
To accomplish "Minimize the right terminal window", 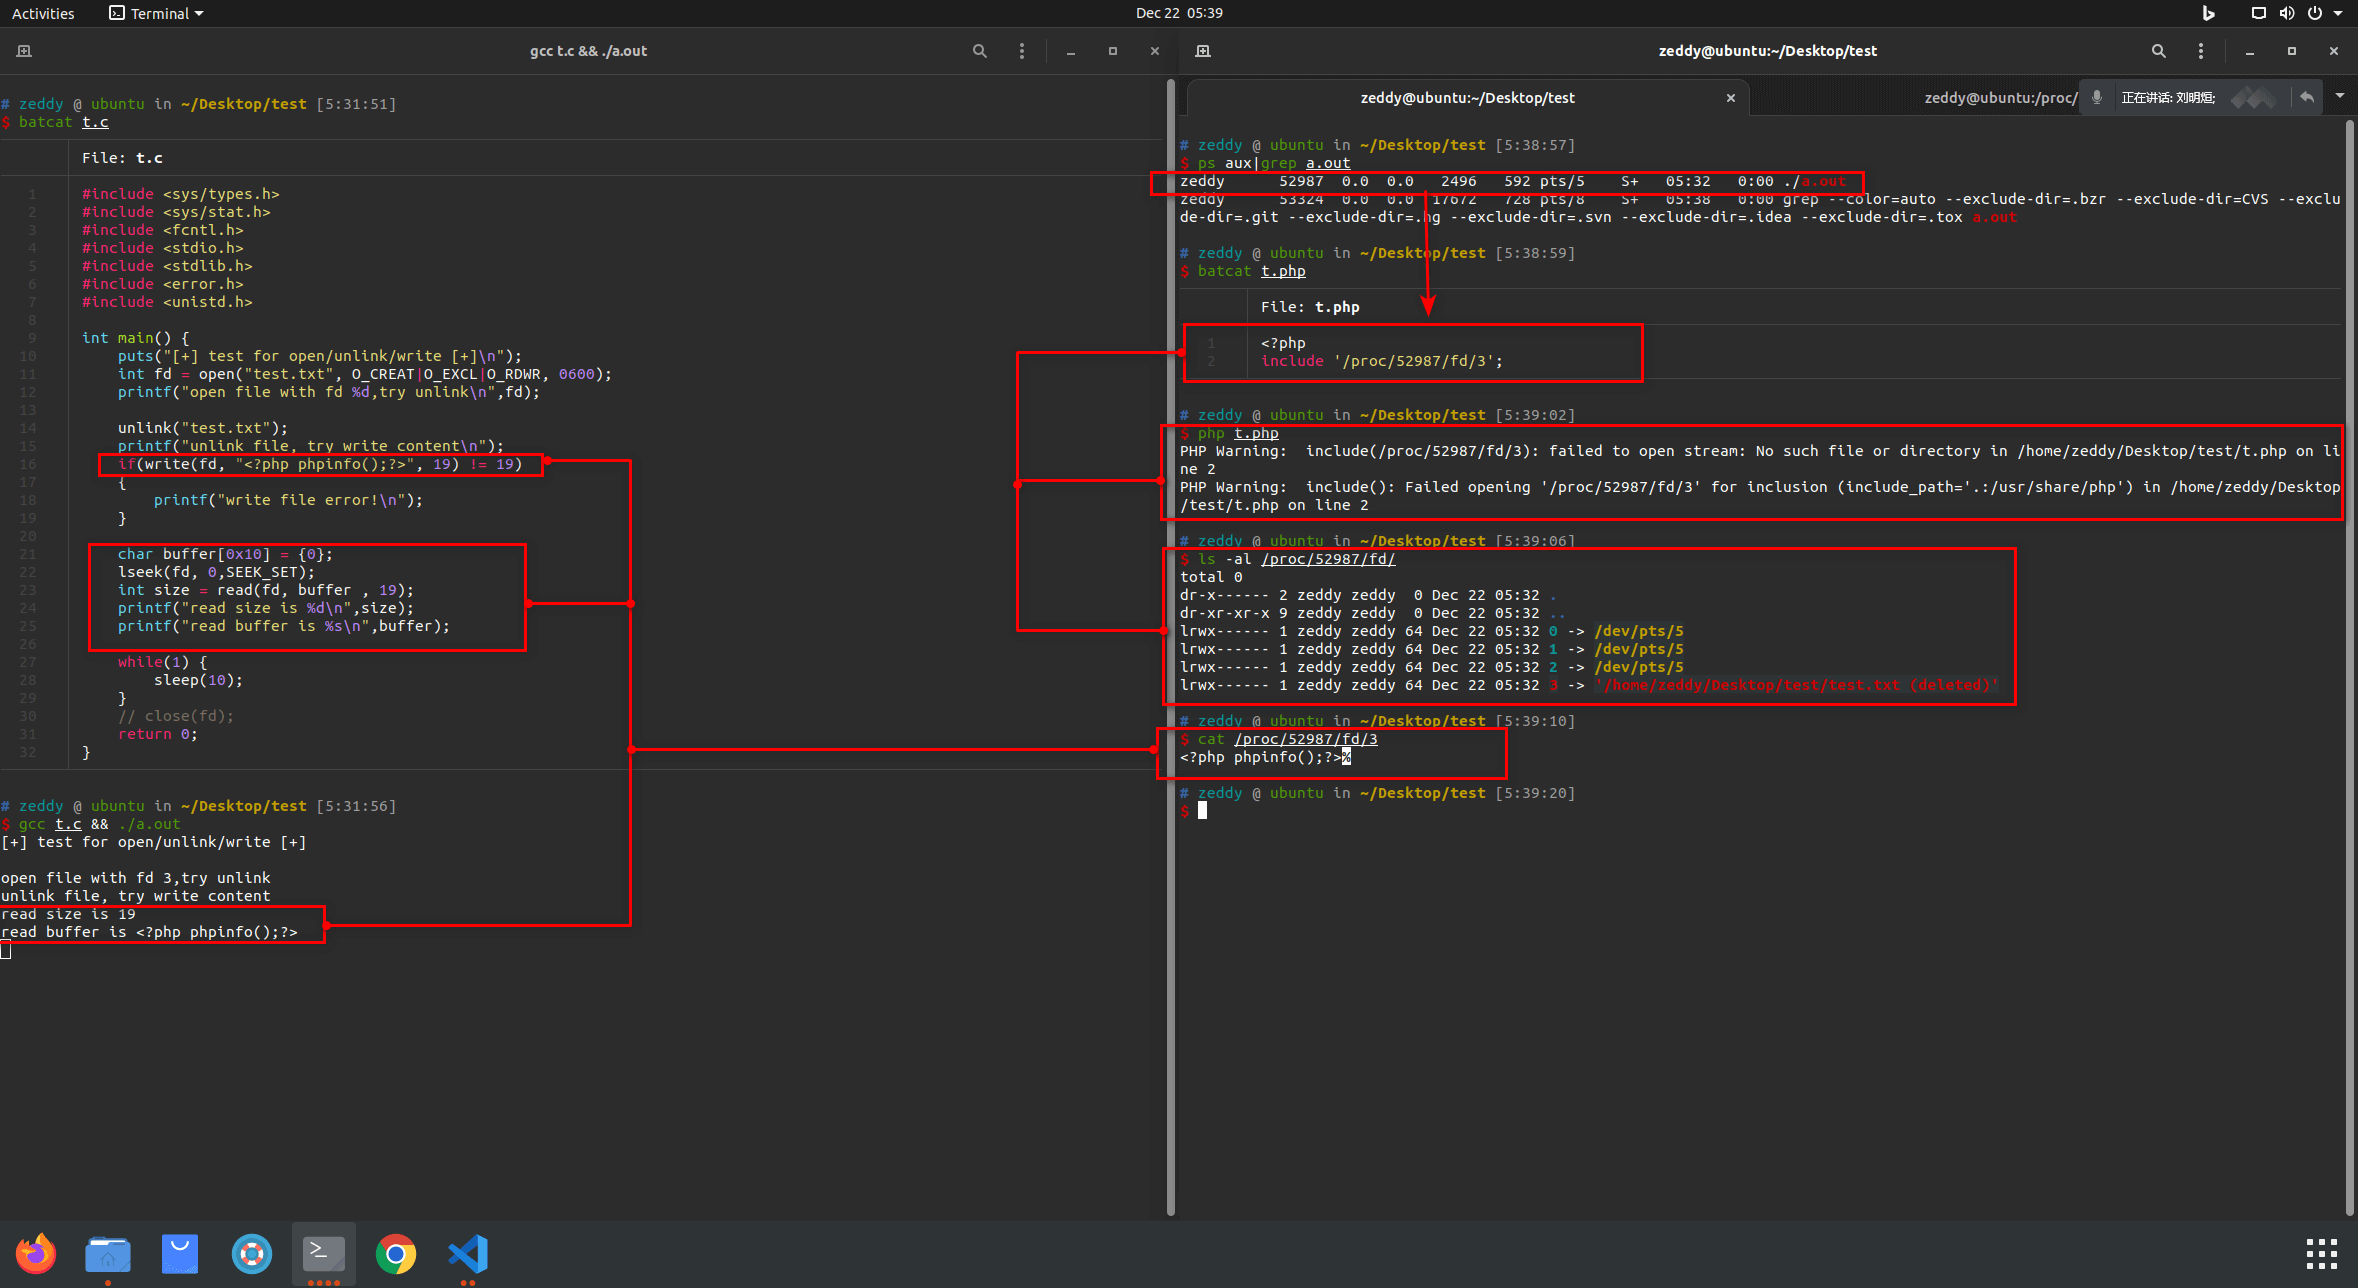I will click(2249, 51).
